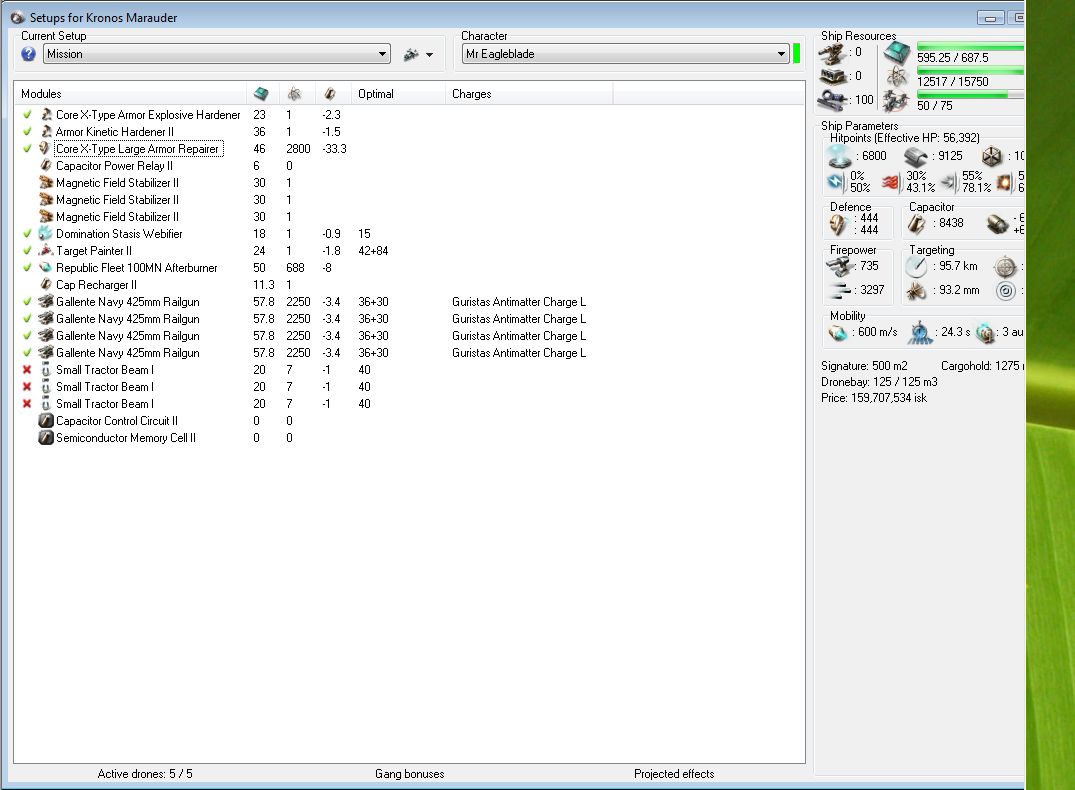Toggle Target Painter II active checkmark

27,251
